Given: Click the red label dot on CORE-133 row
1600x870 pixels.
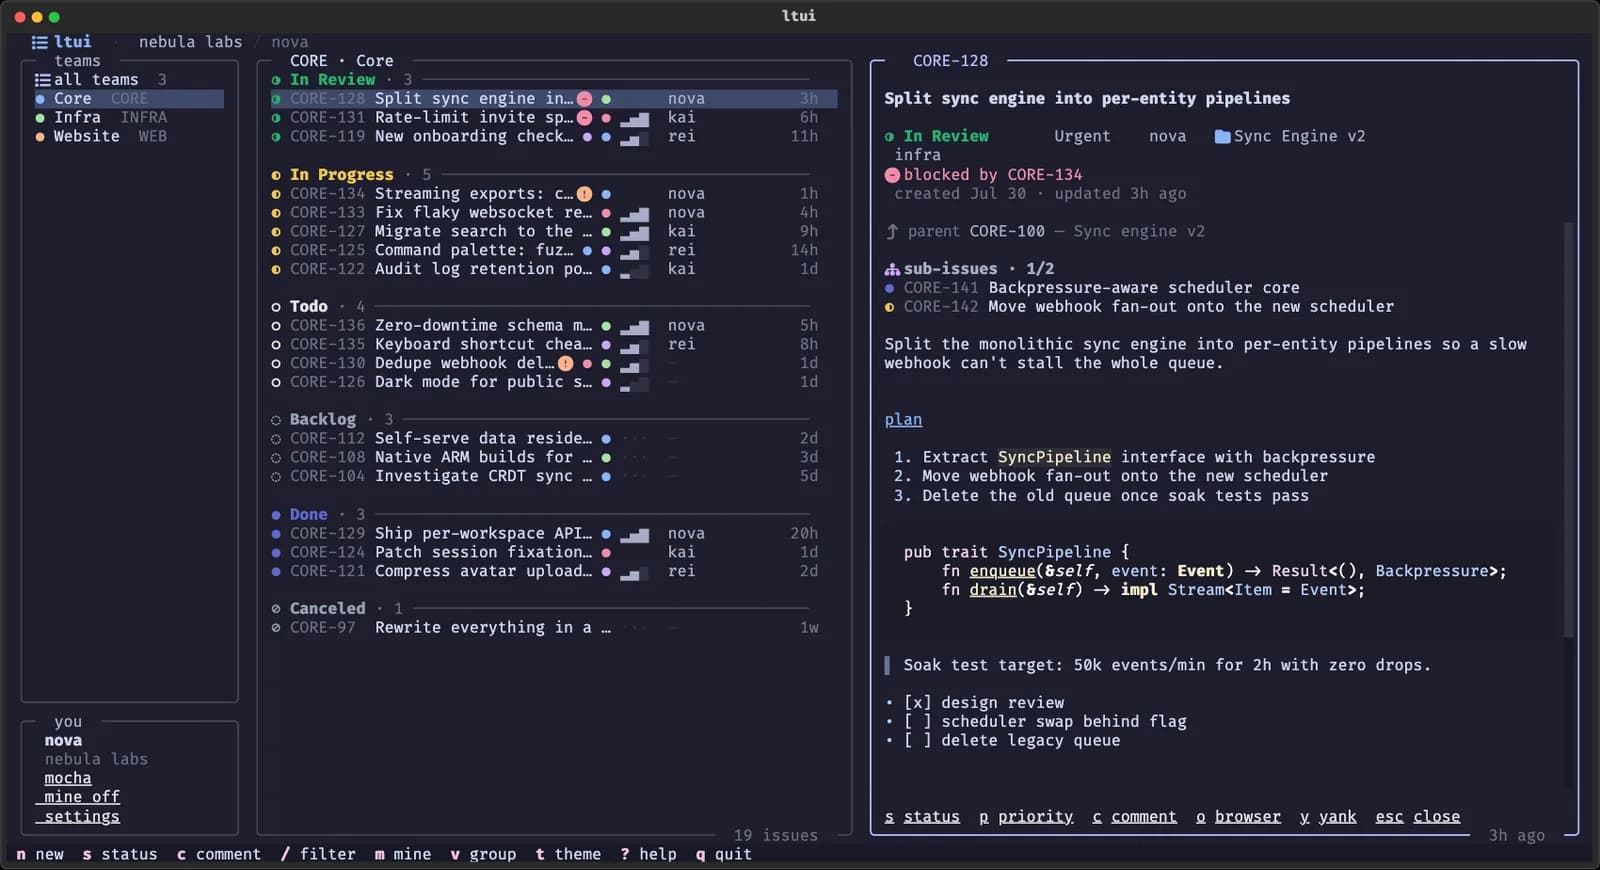Looking at the screenshot, I should tap(606, 213).
